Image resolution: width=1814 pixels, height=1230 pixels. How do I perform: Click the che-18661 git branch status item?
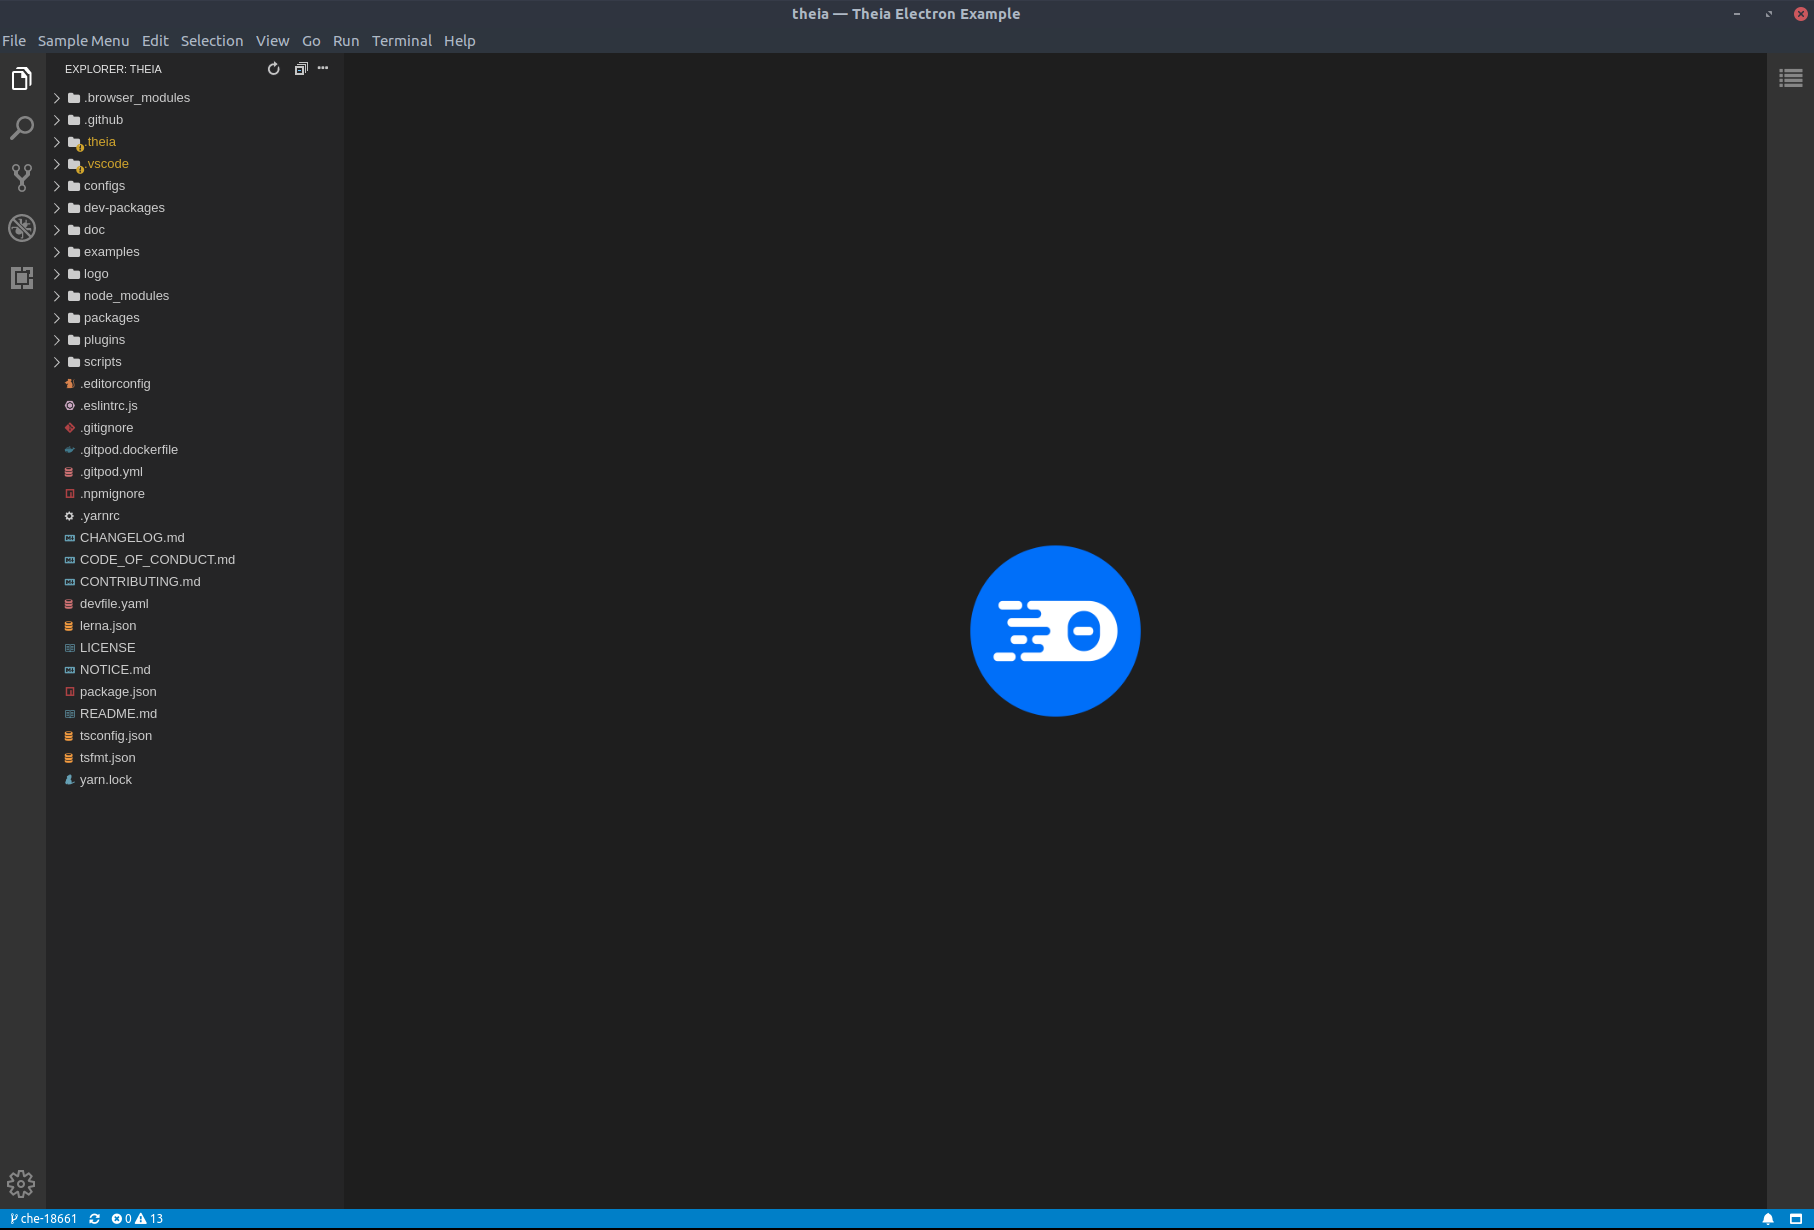(x=43, y=1219)
